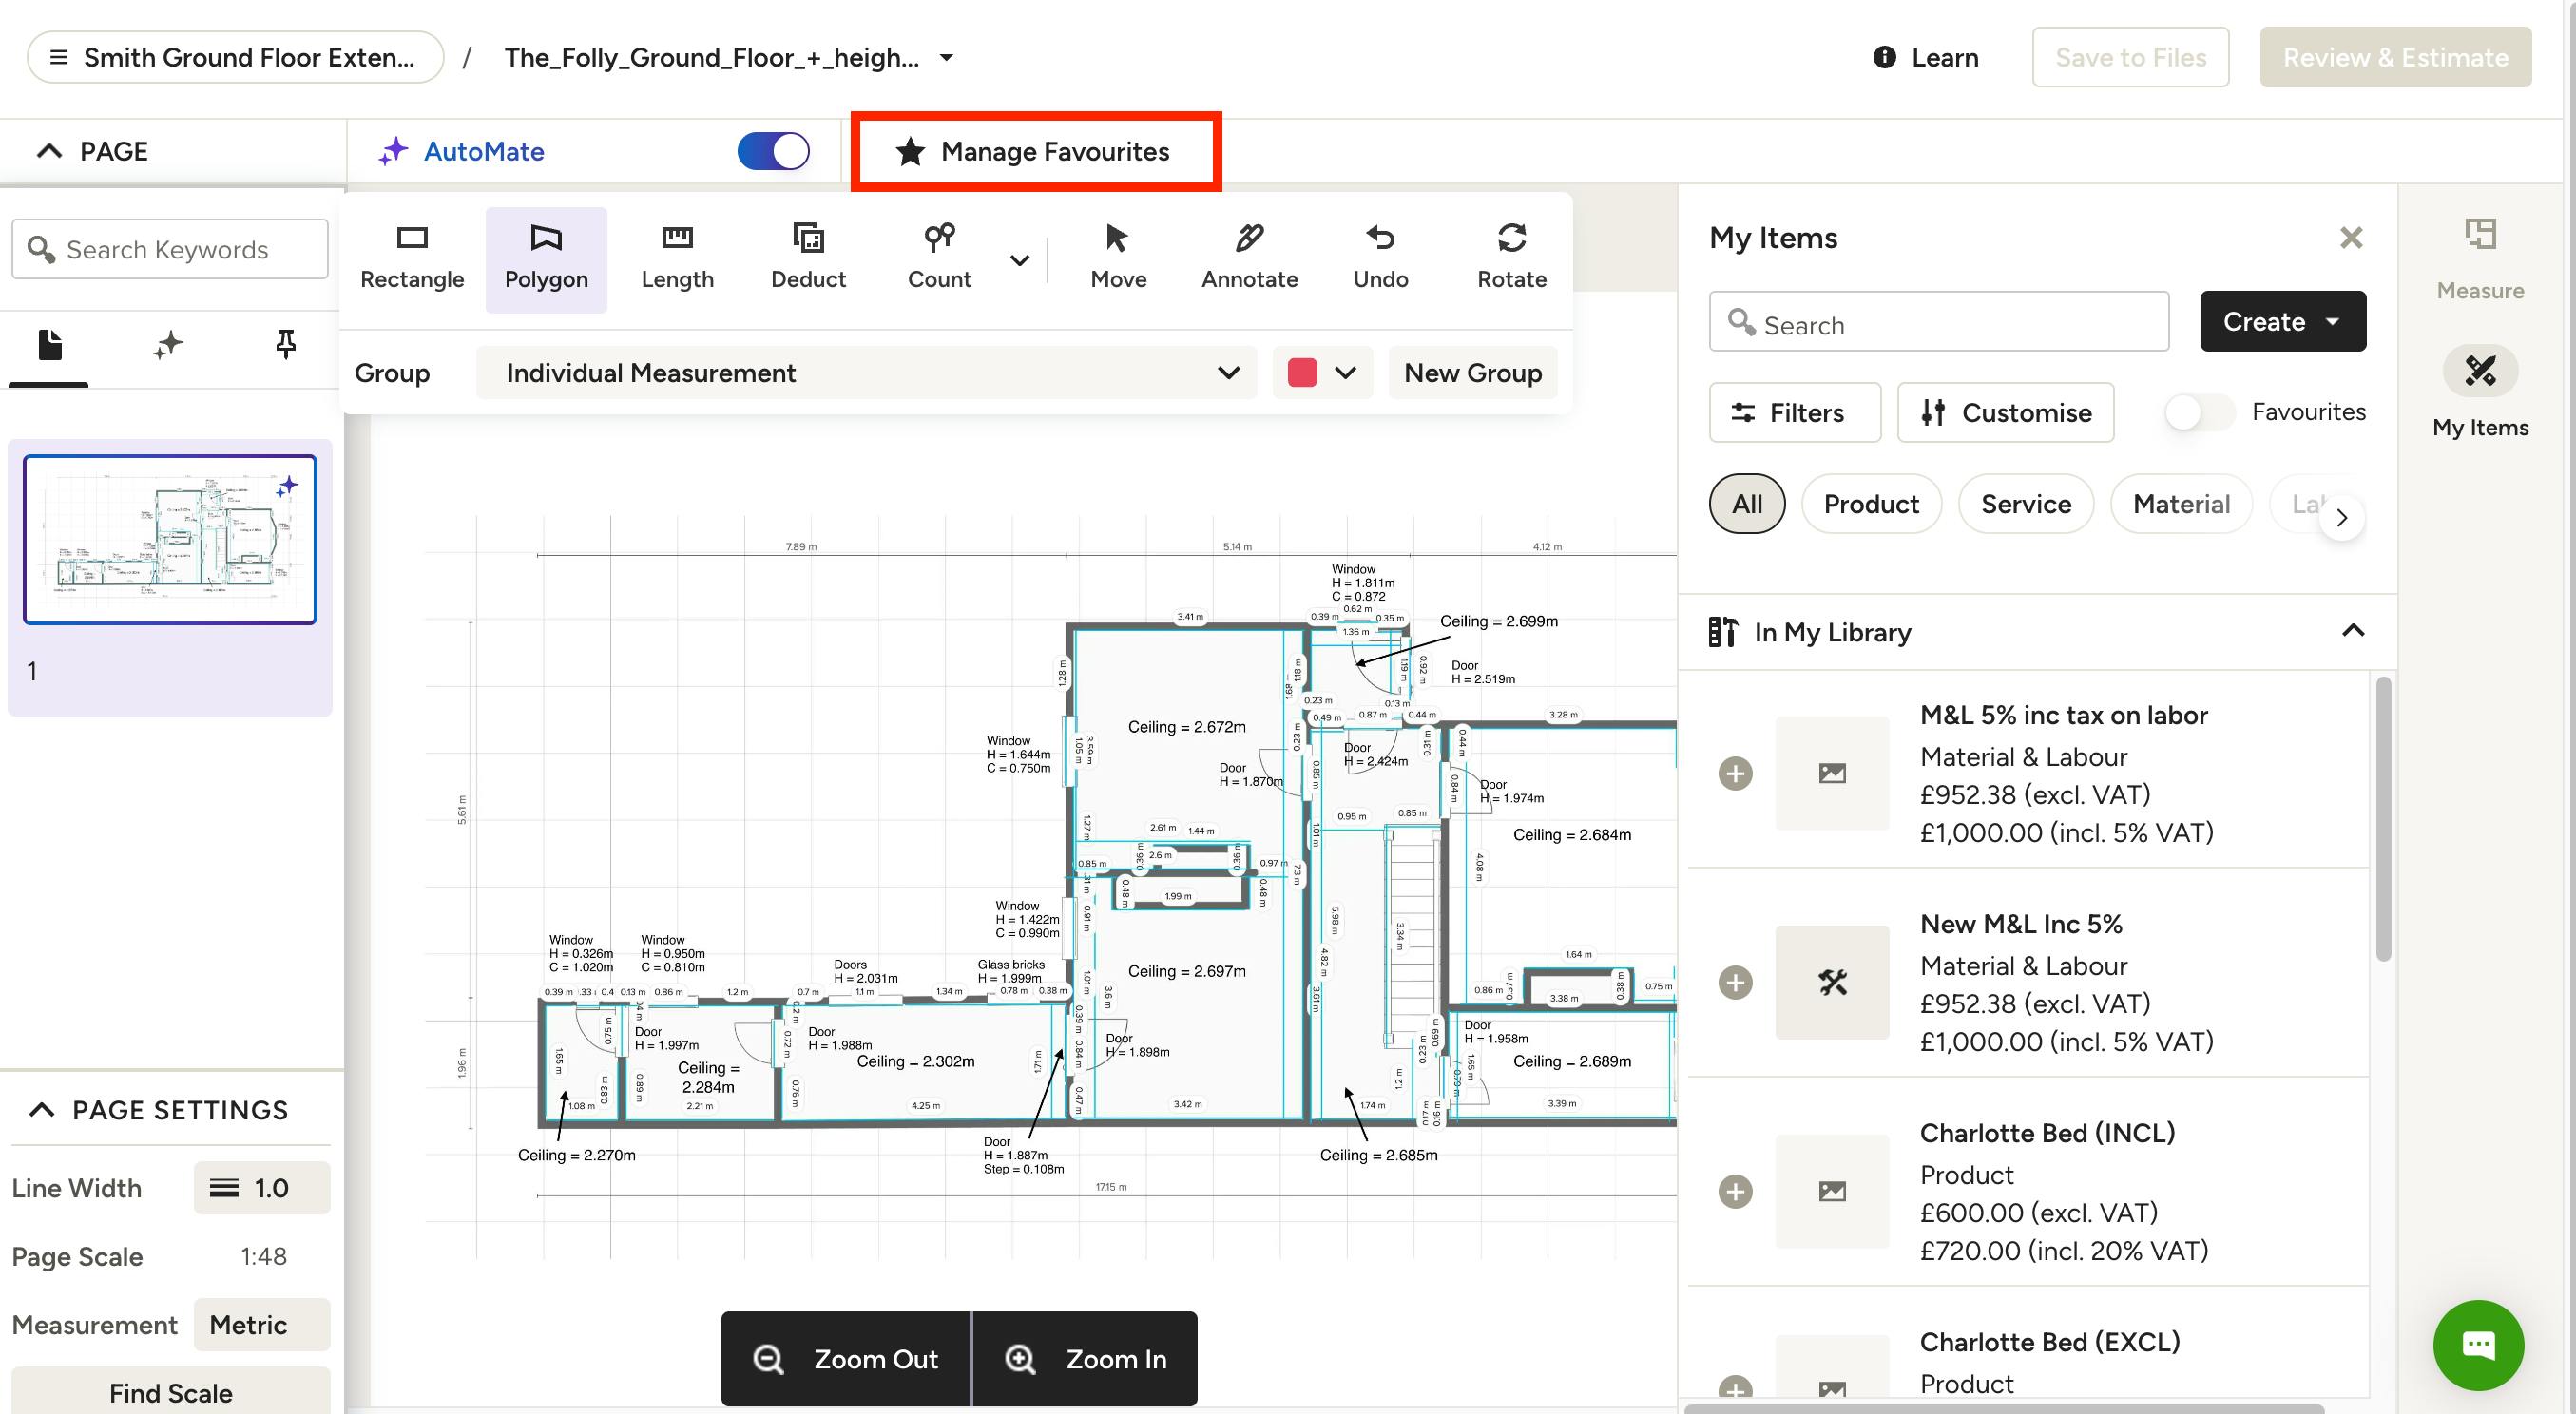This screenshot has width=2576, height=1414.
Task: Open the My Items side panel
Action: point(2480,393)
